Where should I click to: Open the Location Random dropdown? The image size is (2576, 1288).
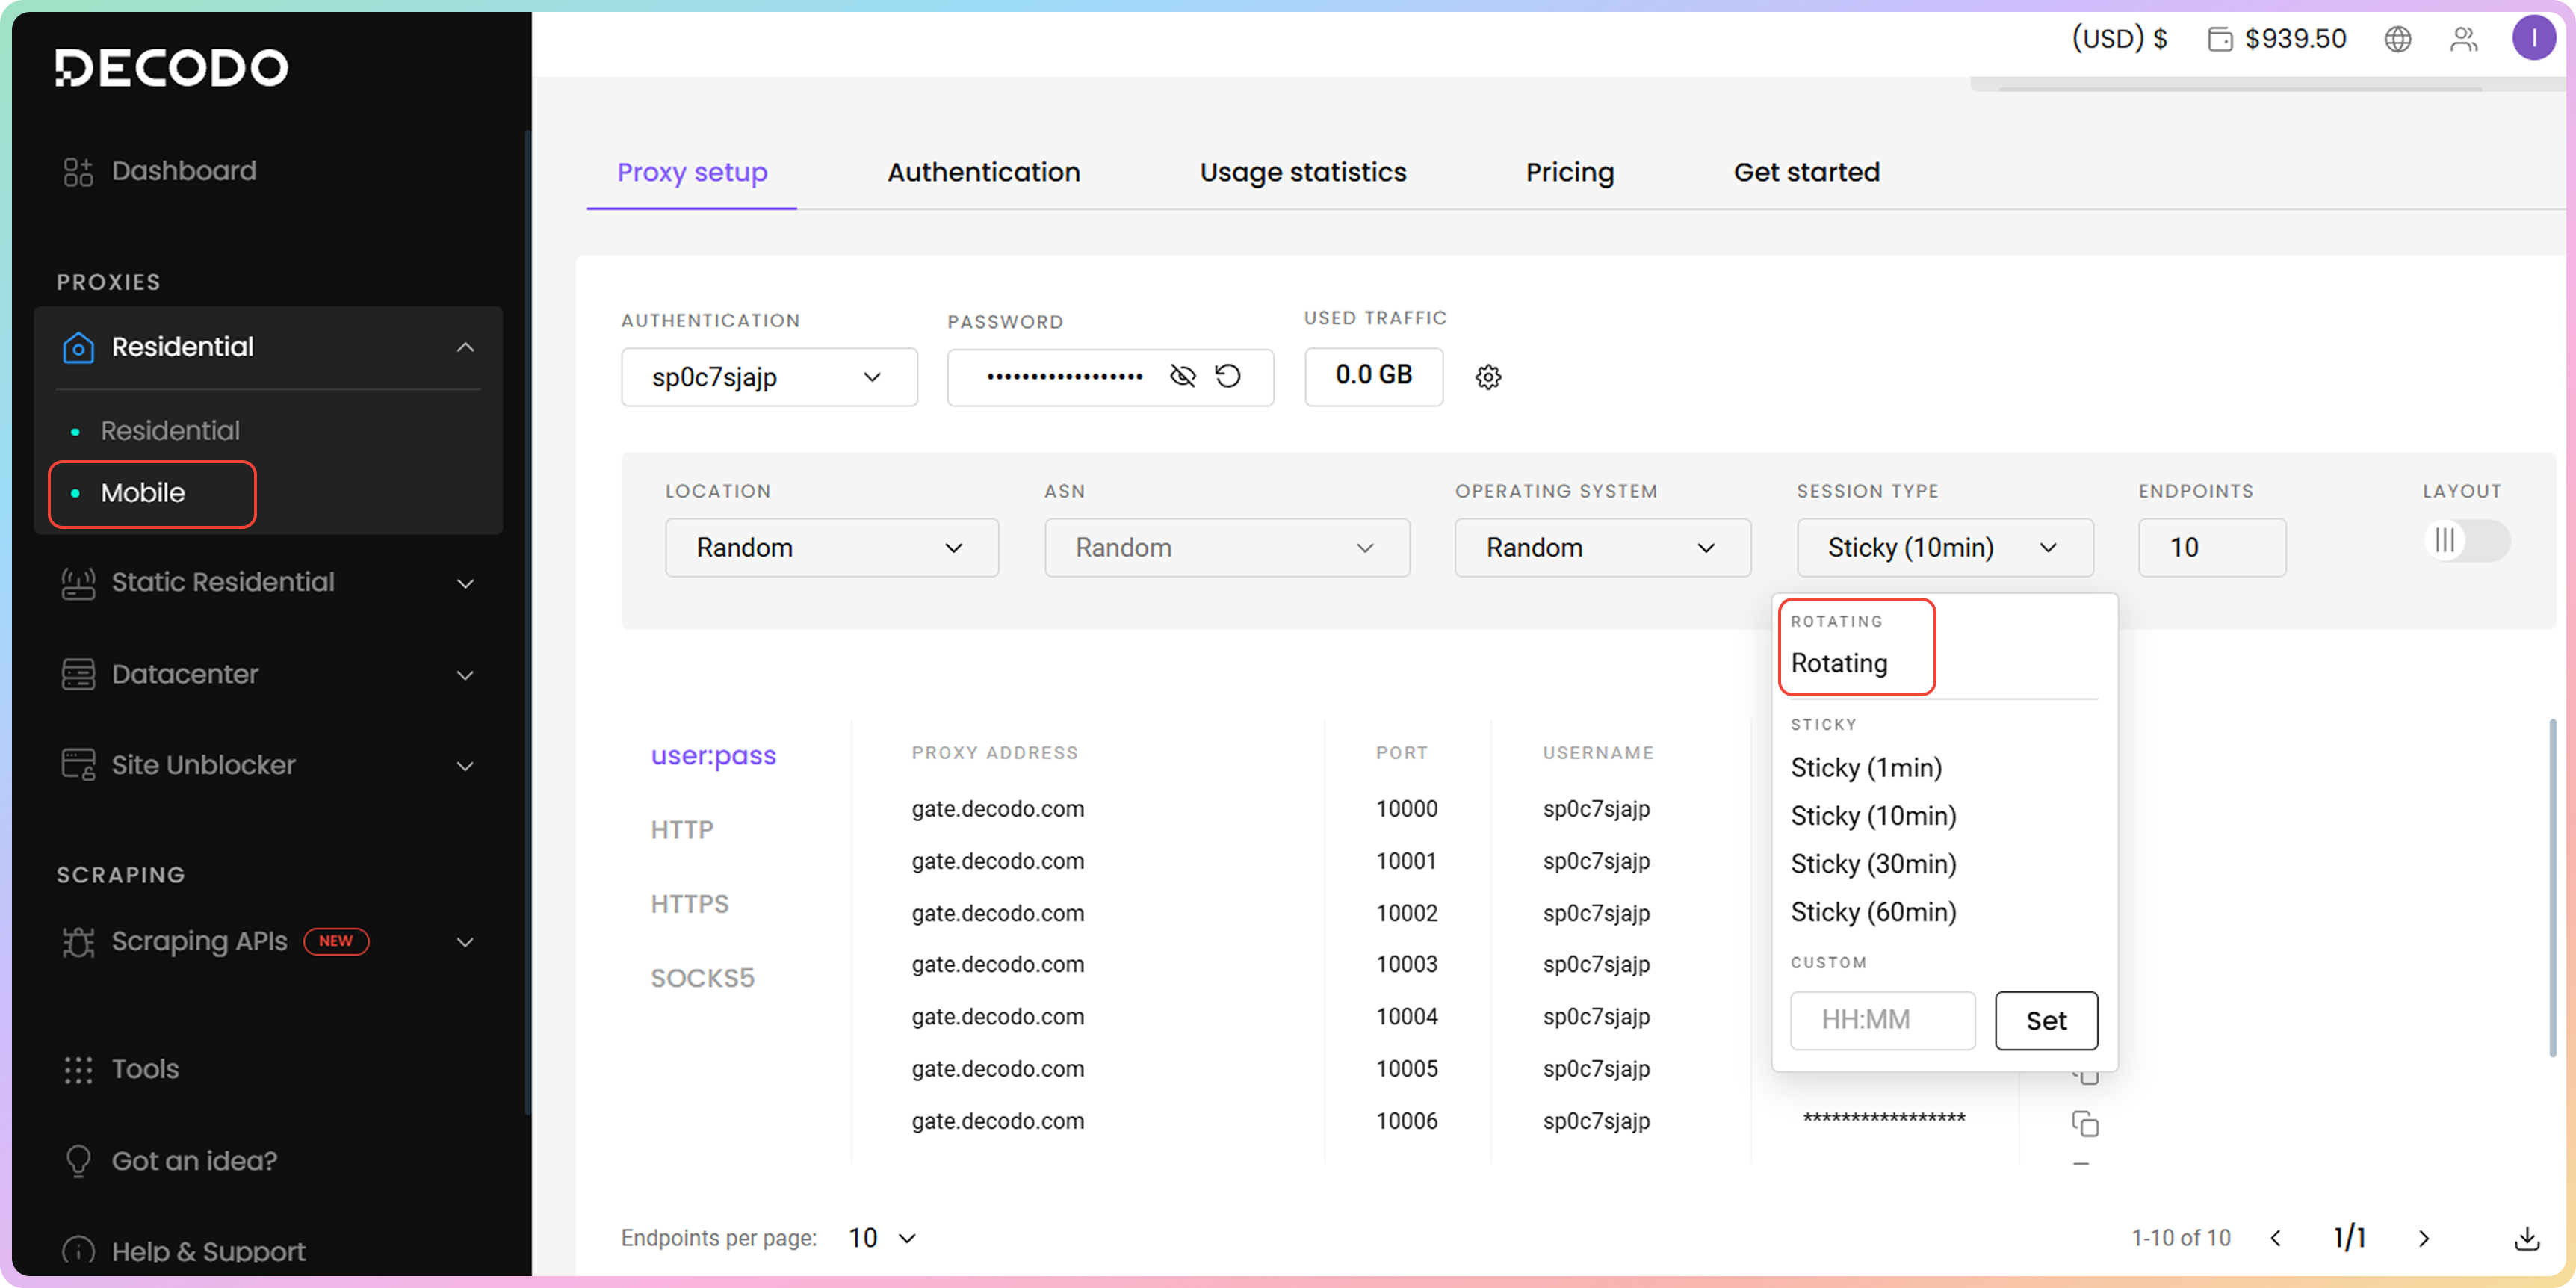[831, 547]
